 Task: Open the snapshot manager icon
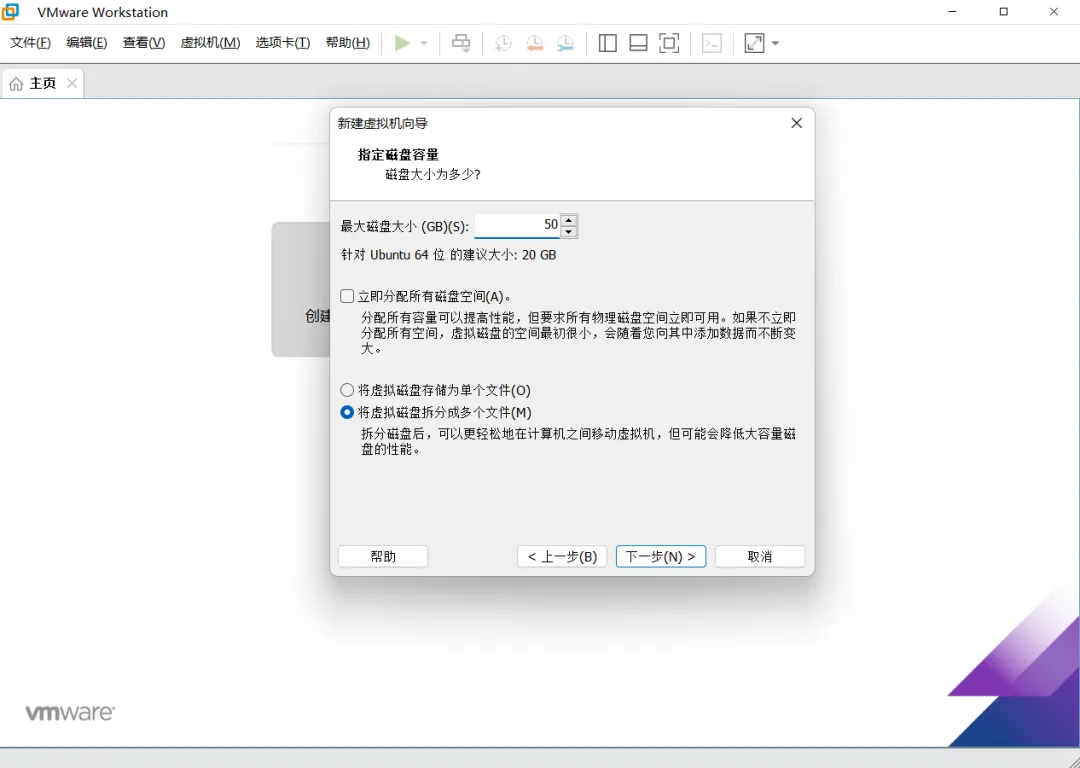click(x=565, y=43)
